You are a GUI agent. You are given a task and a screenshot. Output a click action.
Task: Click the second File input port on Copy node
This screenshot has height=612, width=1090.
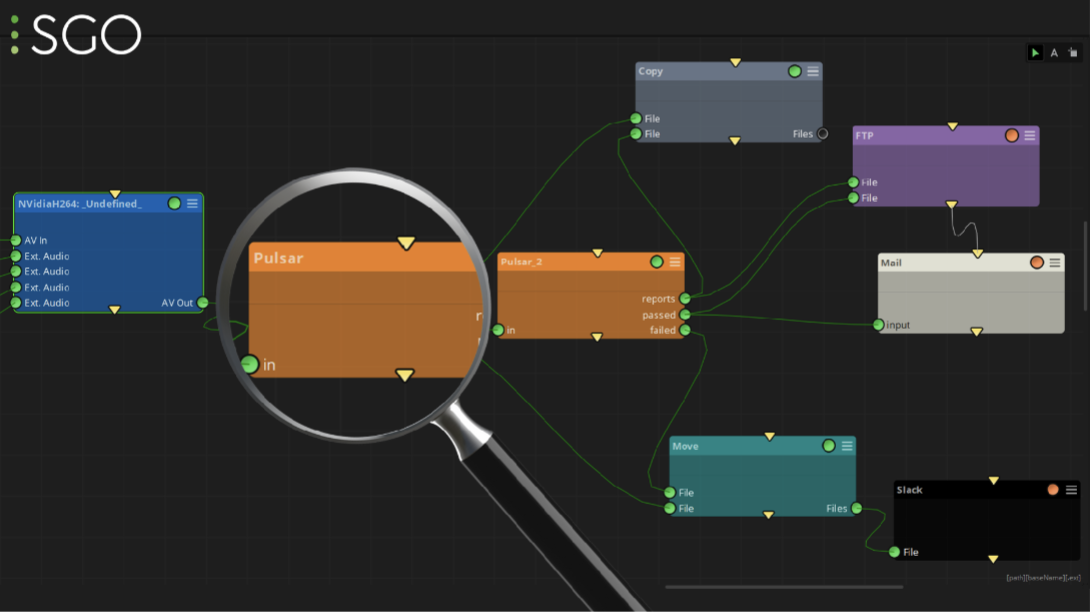tap(635, 134)
